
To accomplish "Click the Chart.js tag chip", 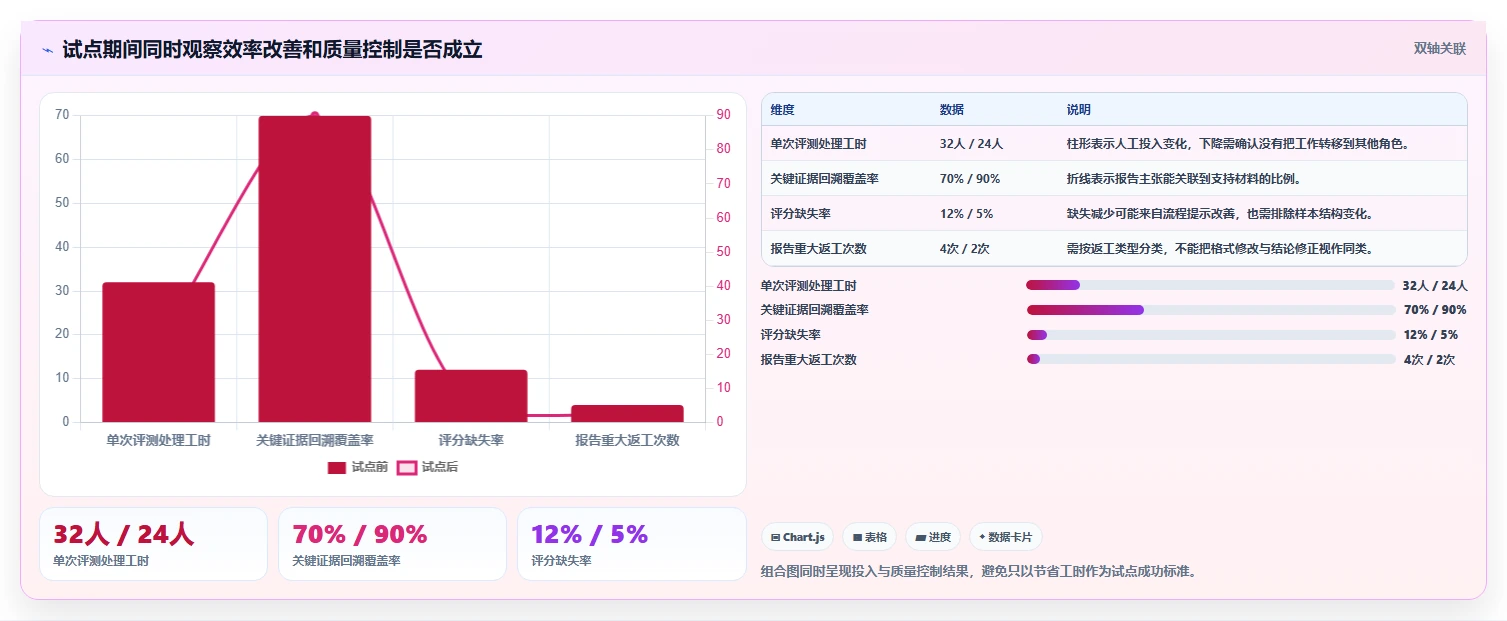I will pos(798,537).
